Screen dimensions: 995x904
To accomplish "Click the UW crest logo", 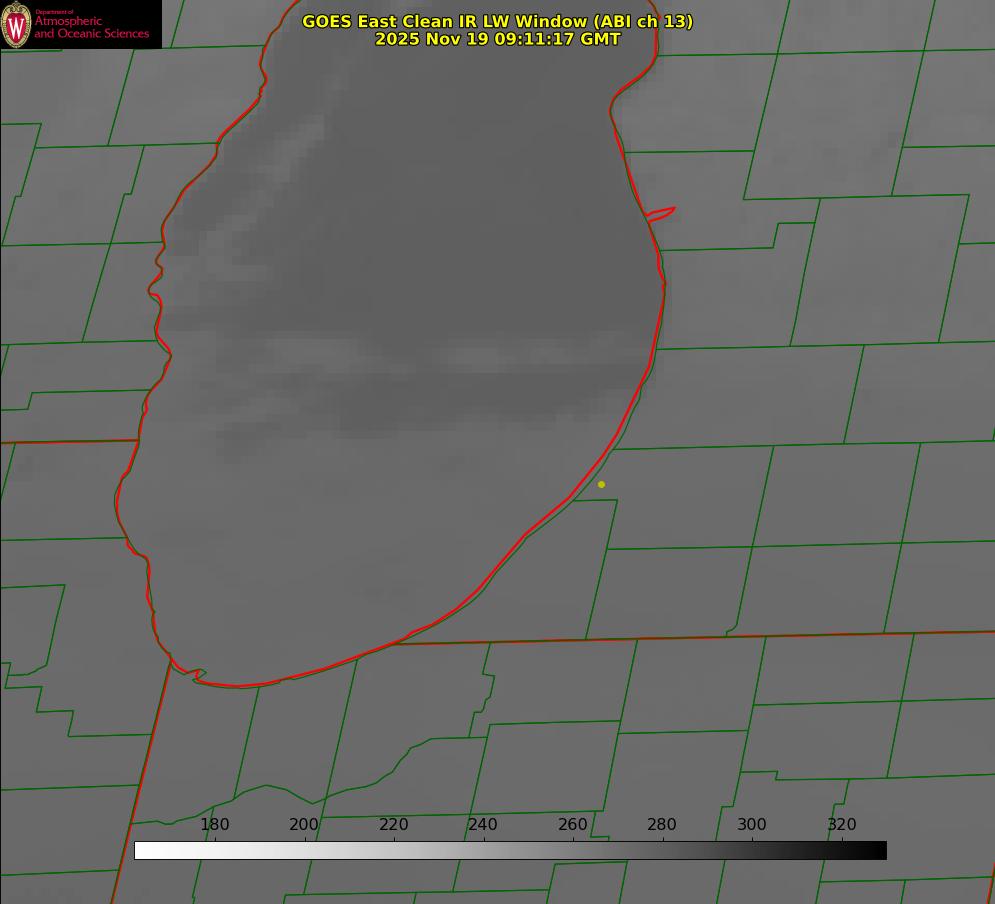I will pos(16,24).
